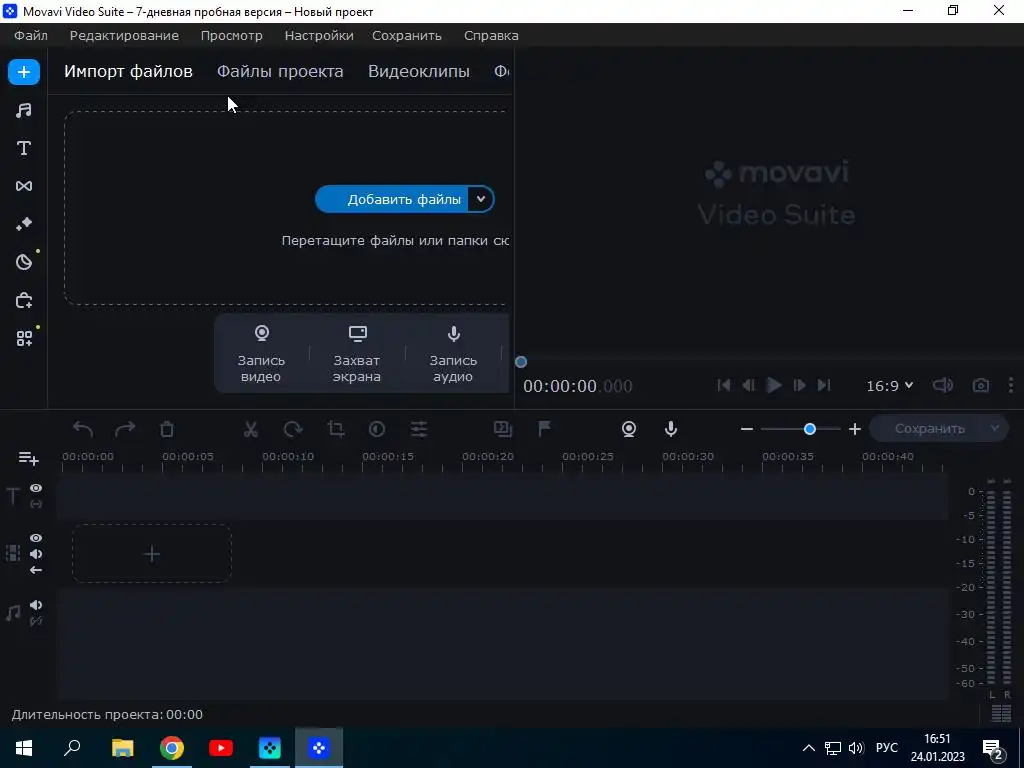Click the Delete trash can icon
The image size is (1024, 768).
tap(167, 429)
